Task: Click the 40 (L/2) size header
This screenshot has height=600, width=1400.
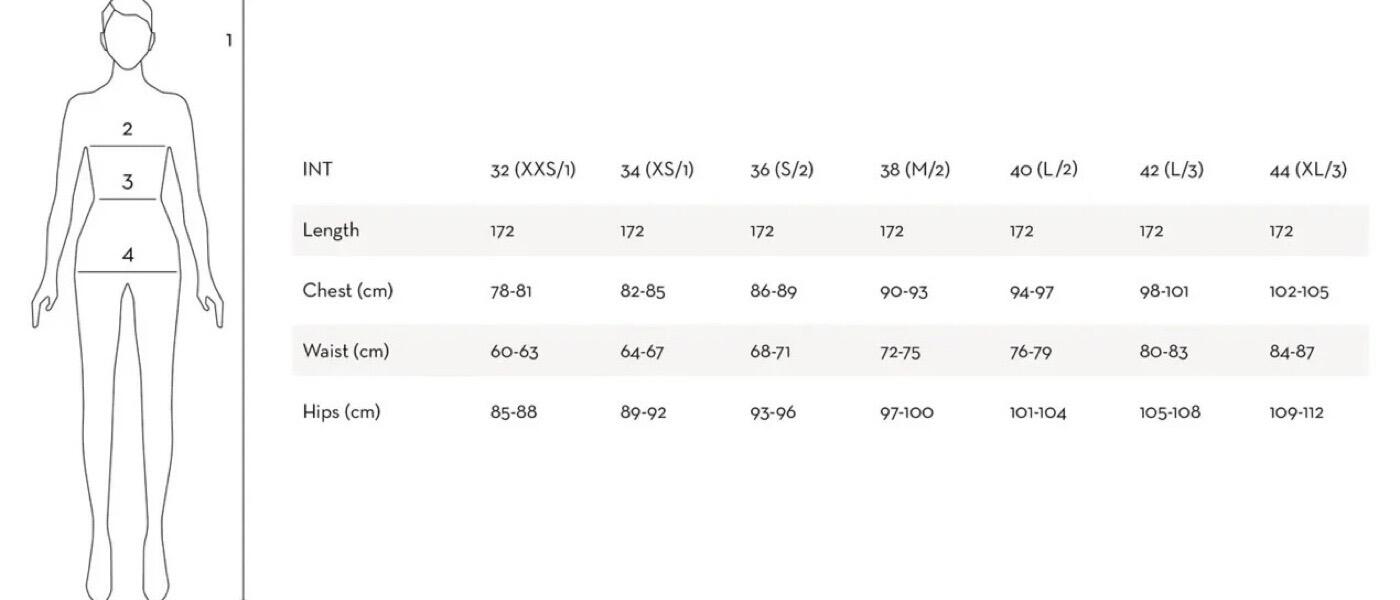Action: point(1044,170)
